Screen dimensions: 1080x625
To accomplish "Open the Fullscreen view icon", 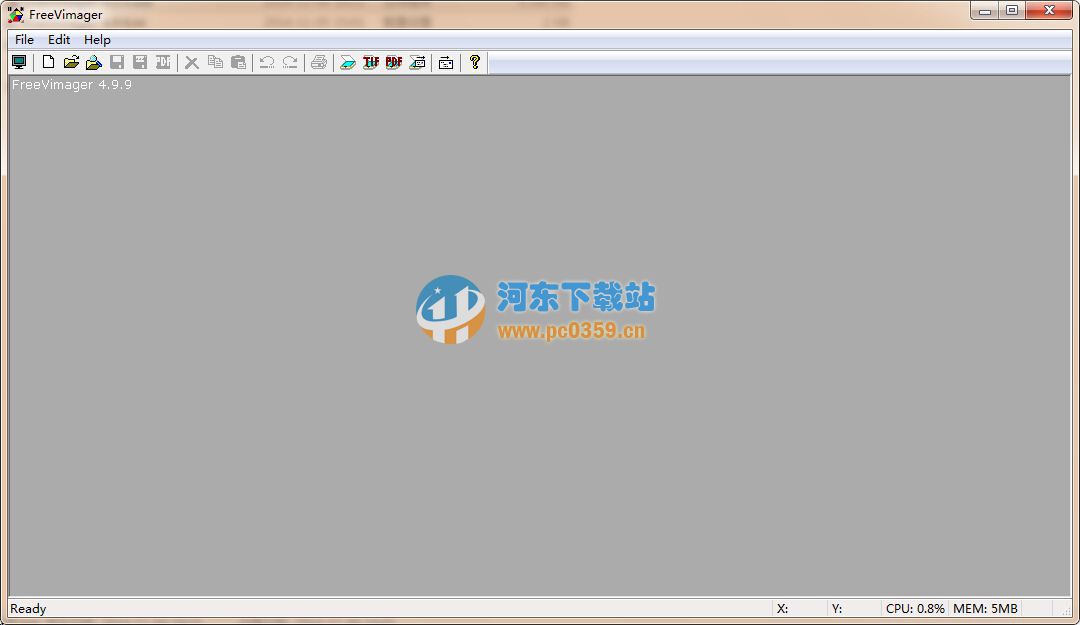I will click(x=19, y=62).
